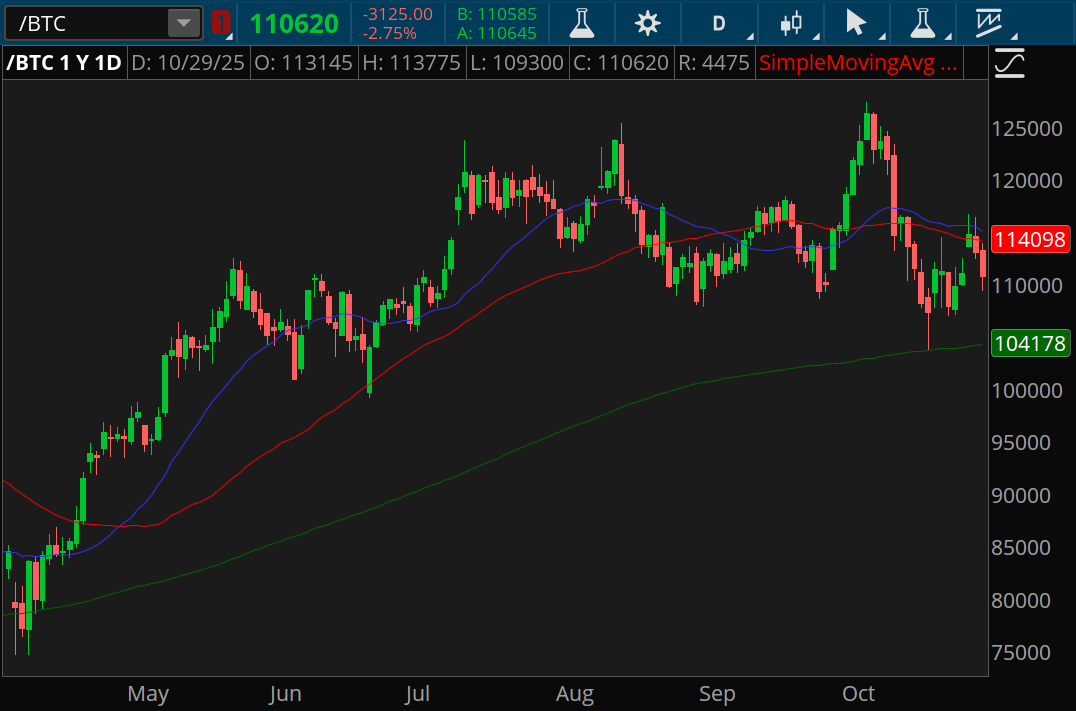Image resolution: width=1076 pixels, height=711 pixels.
Task: Click the red 114098 price bubble
Action: coord(1030,239)
